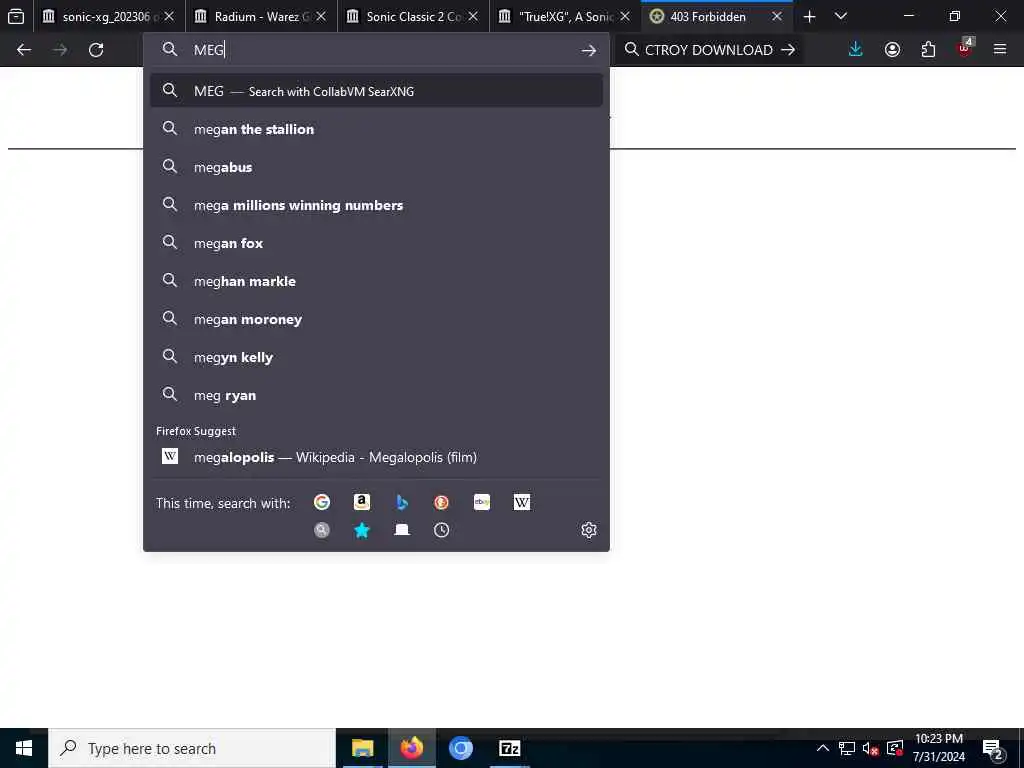This screenshot has width=1024, height=768.
Task: Pick the gray magnifier search engine icon
Action: [321, 530]
